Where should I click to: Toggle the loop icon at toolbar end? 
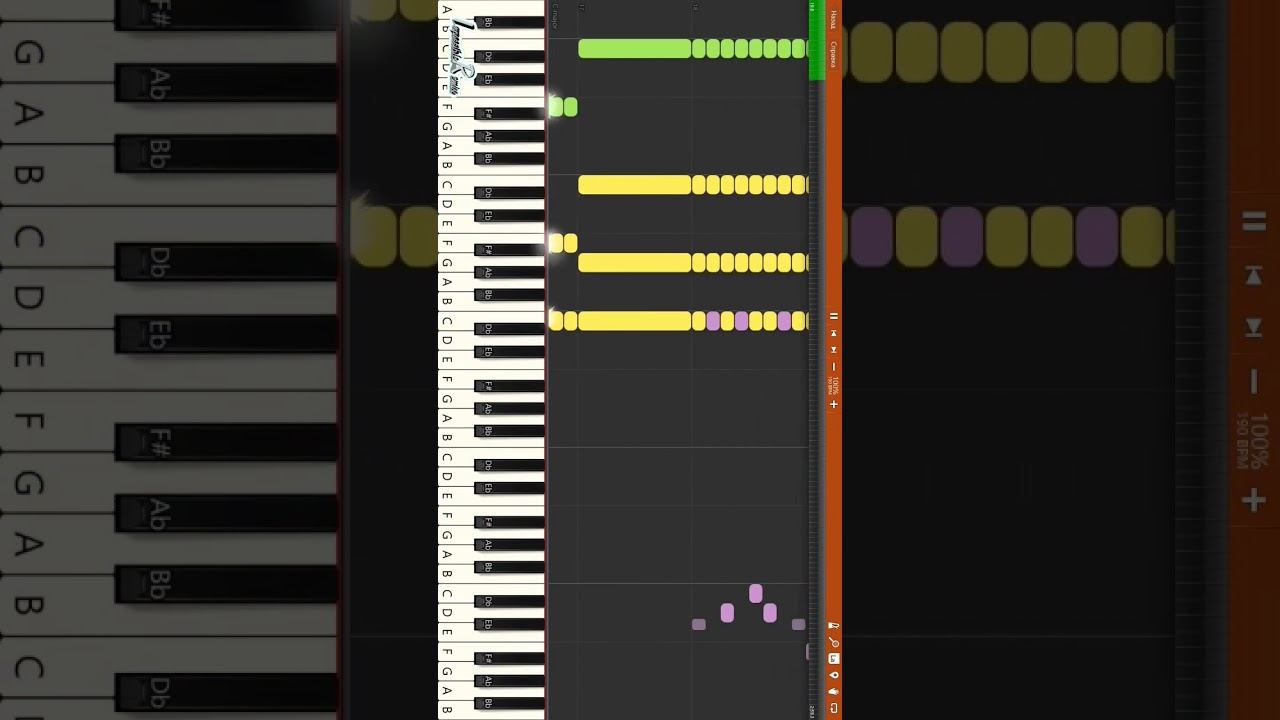(x=834, y=708)
